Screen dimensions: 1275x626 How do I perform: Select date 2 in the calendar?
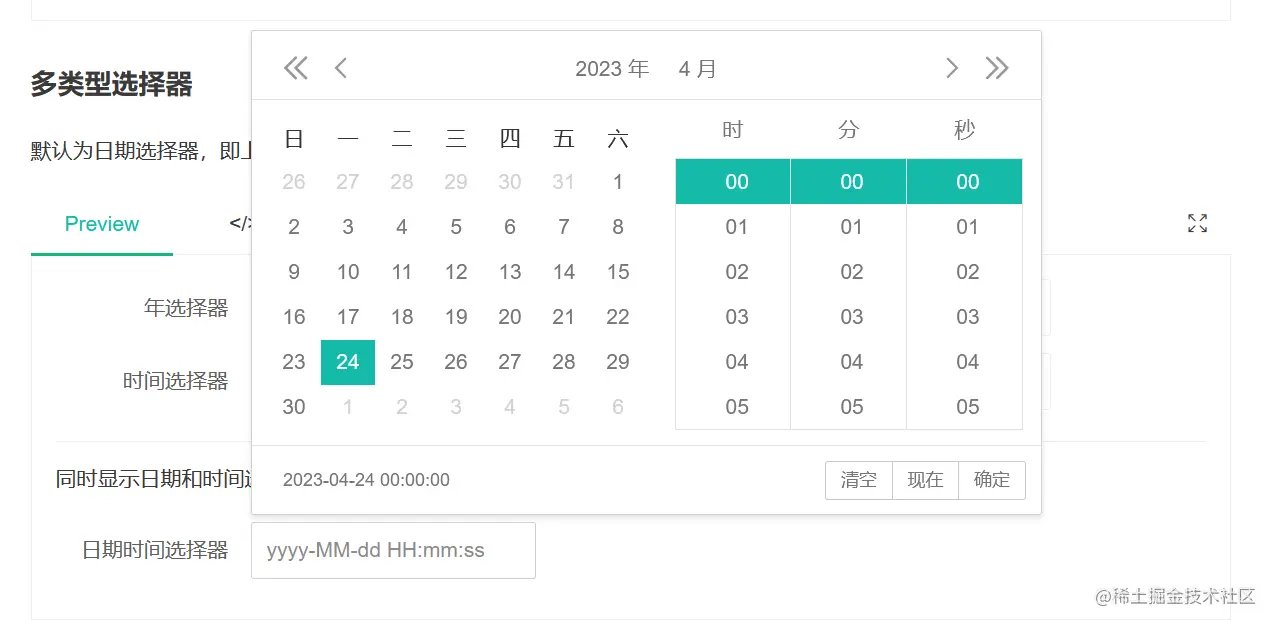tap(294, 227)
